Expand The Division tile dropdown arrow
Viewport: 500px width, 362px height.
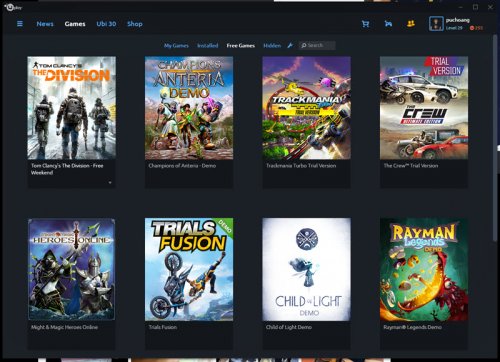click(x=110, y=182)
